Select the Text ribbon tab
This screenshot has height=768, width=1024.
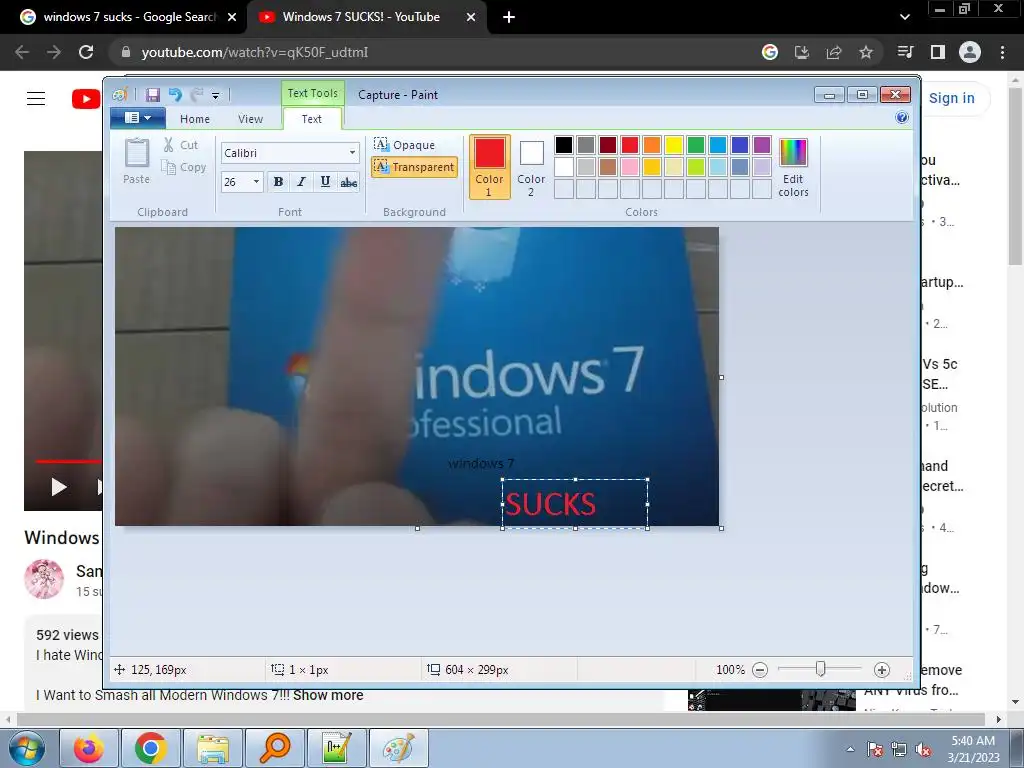[312, 119]
